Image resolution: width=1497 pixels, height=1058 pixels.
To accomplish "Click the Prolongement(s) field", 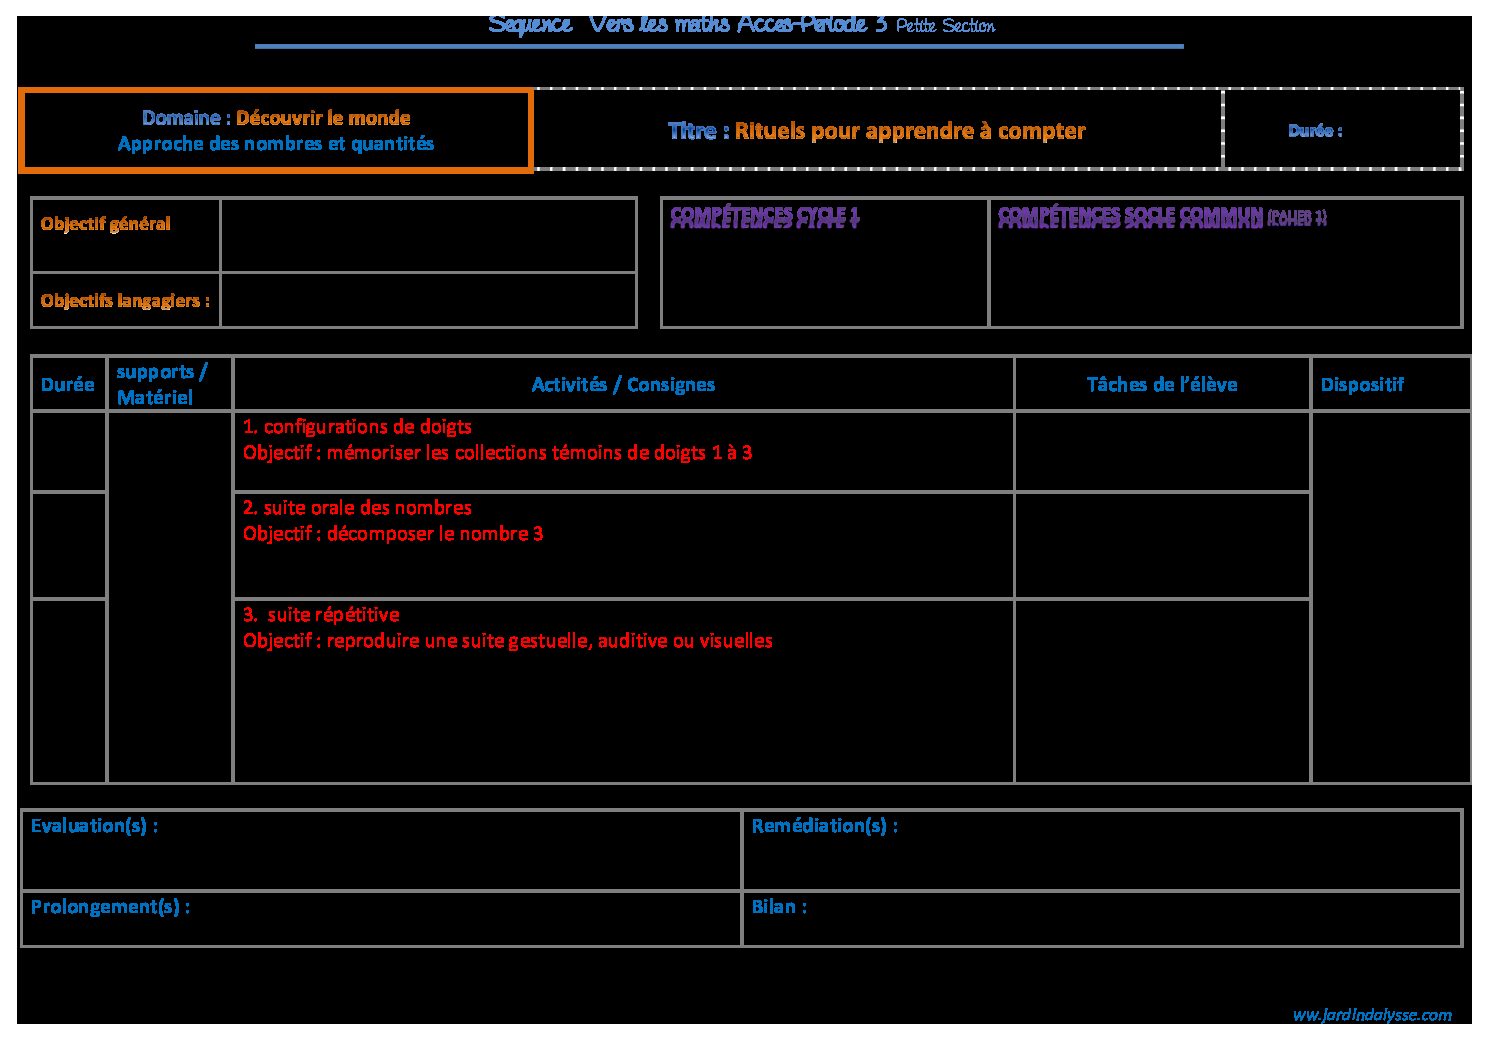I will click(x=380, y=918).
